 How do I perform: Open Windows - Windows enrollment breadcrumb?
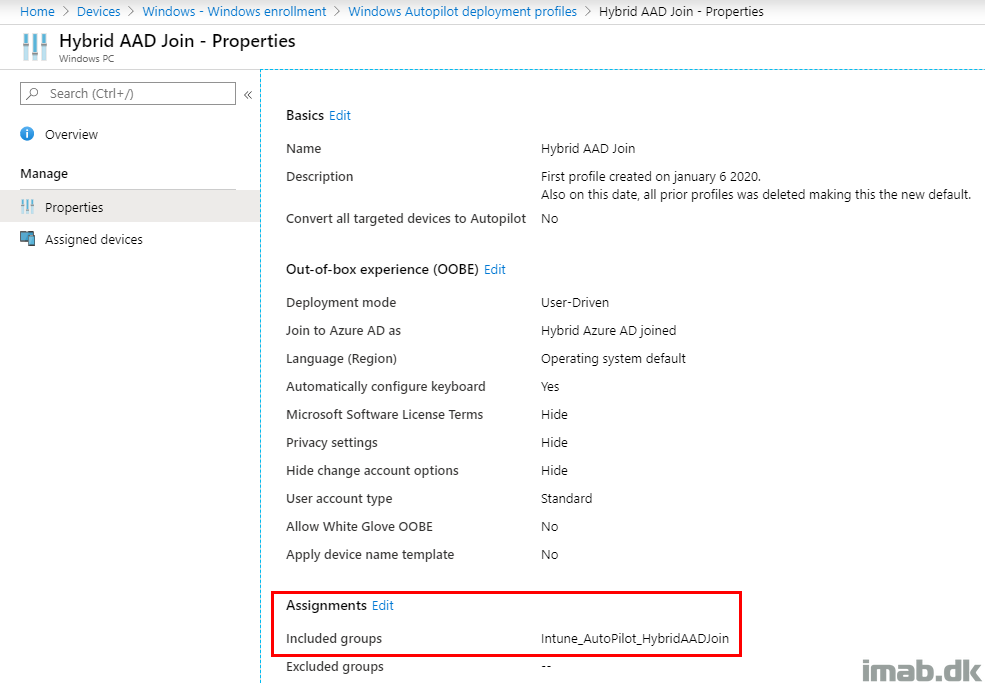click(x=234, y=11)
